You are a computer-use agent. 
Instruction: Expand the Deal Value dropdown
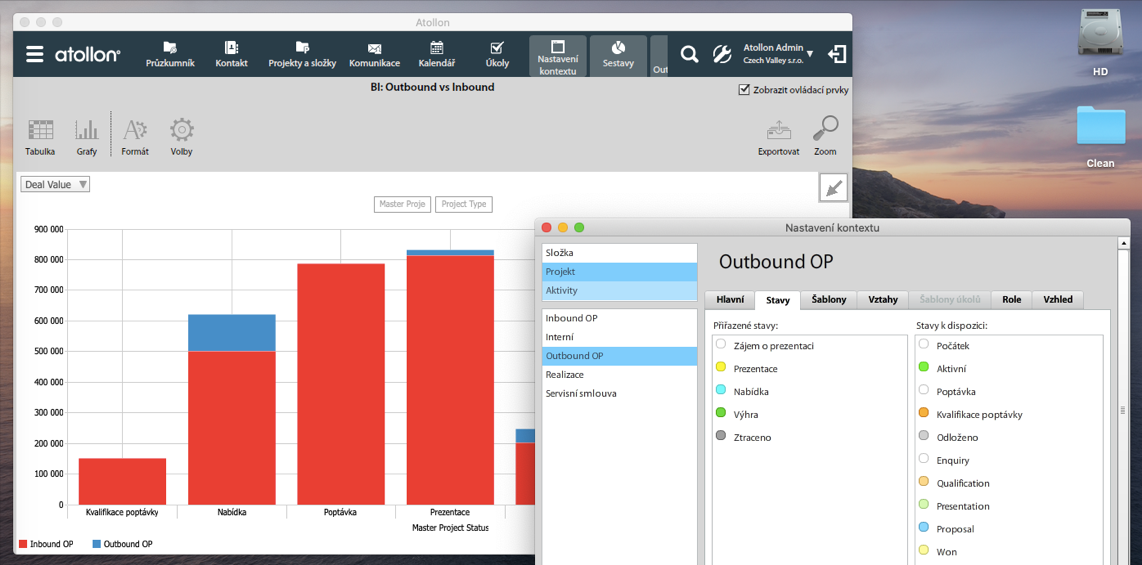pos(56,184)
